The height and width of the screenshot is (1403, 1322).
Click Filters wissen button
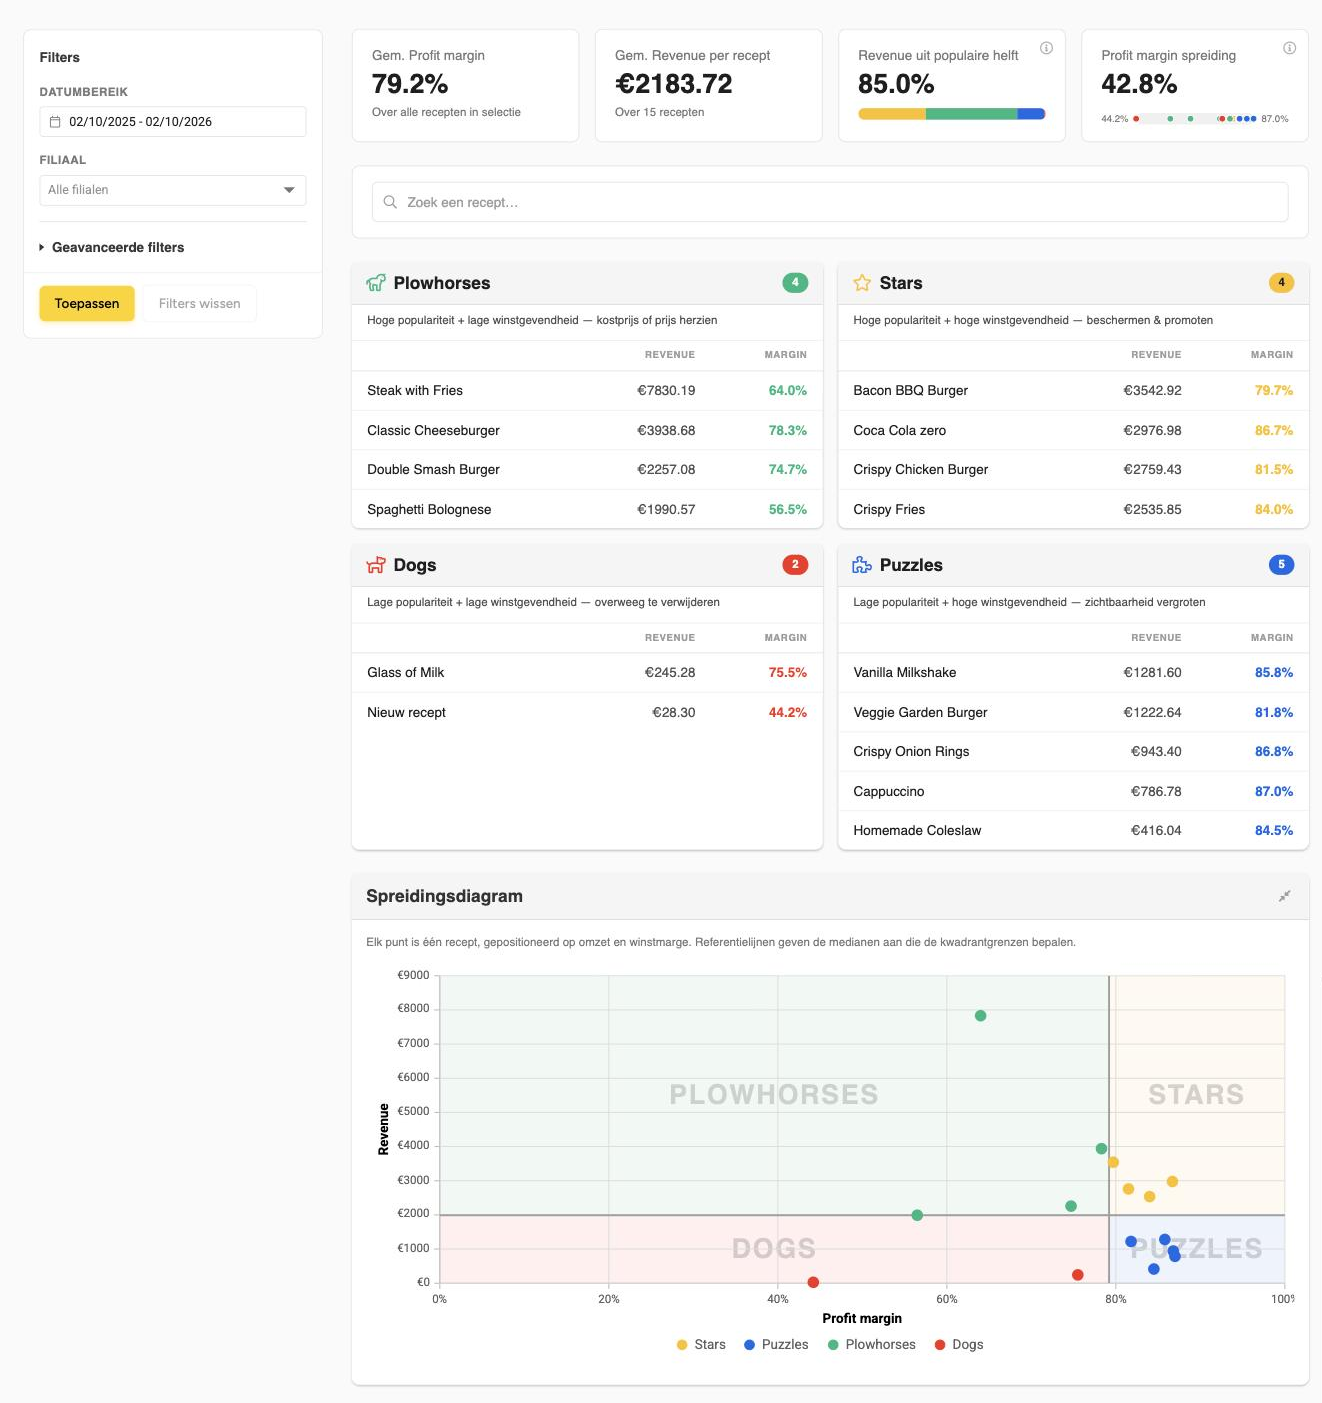point(199,304)
